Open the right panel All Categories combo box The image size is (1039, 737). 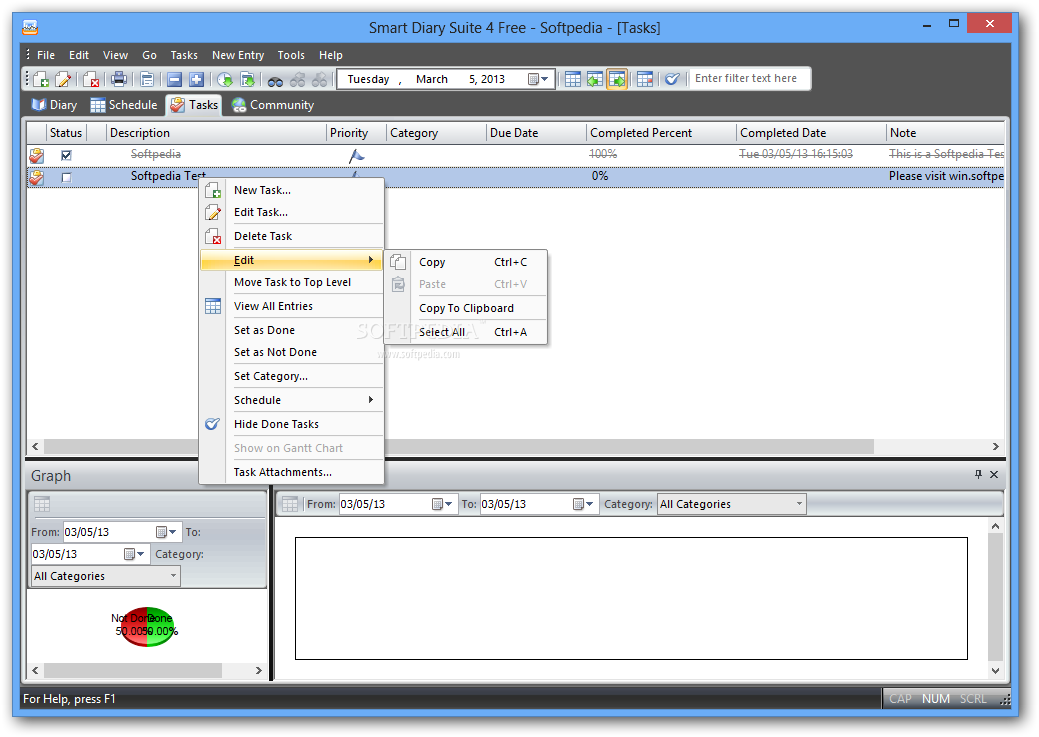pos(732,504)
